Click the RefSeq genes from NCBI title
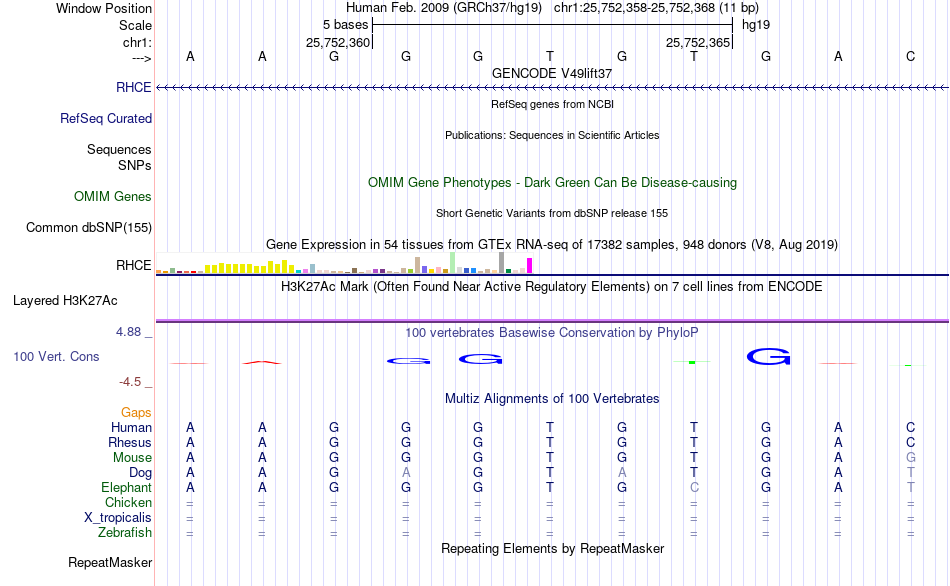Image resolution: width=950 pixels, height=586 pixels. click(552, 104)
